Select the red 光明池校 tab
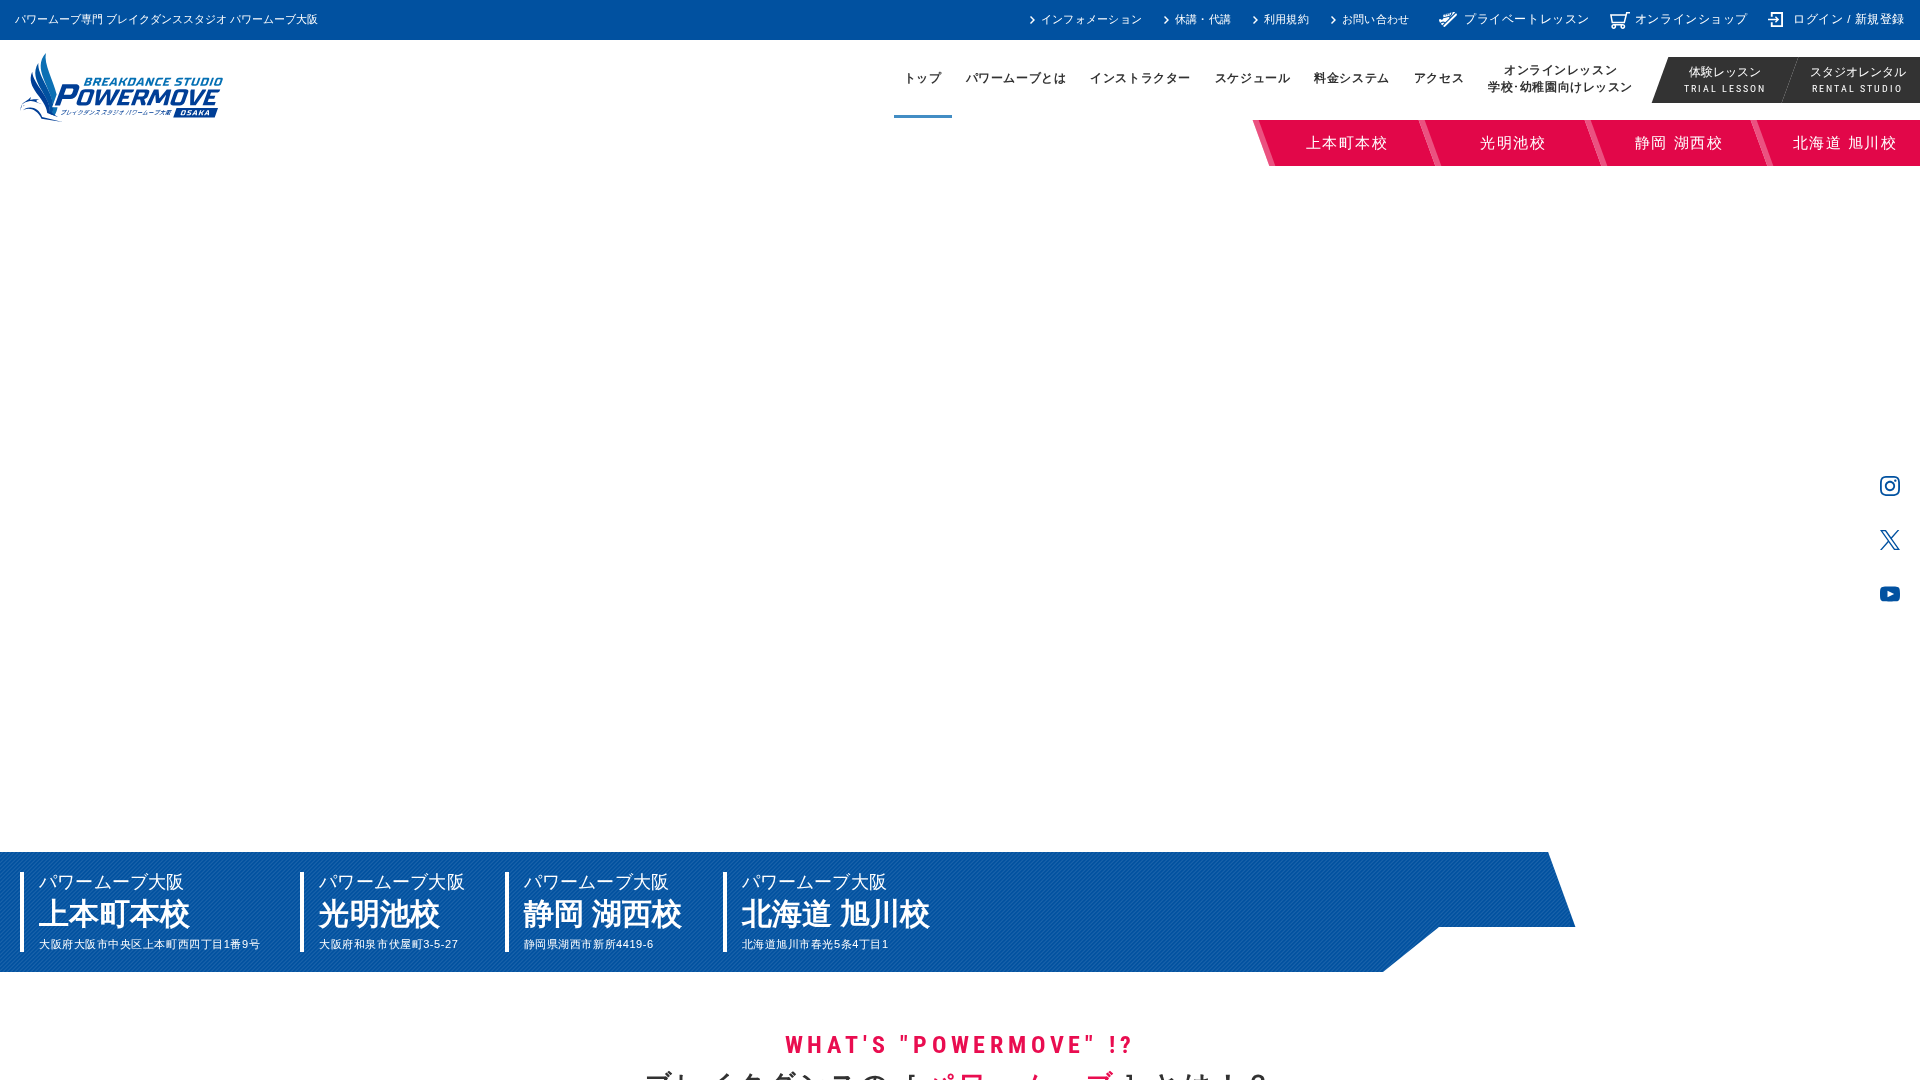This screenshot has height=1080, width=1920. pyautogui.click(x=1512, y=143)
